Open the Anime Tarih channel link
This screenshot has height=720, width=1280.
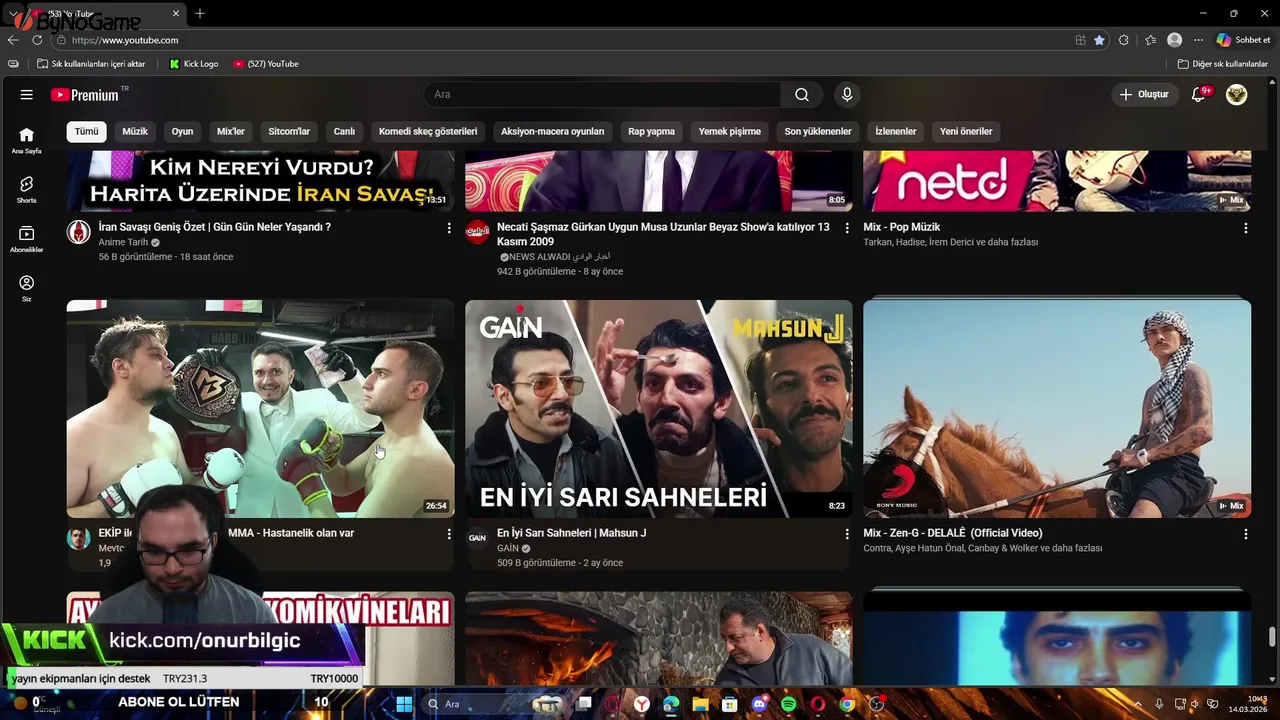click(x=123, y=242)
